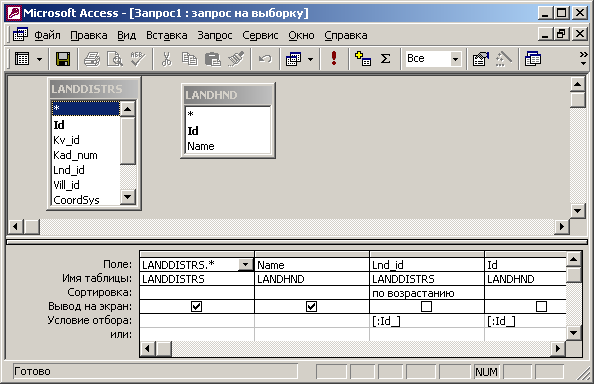Run the query with the red exclamation icon
The height and width of the screenshot is (384, 594).
click(334, 59)
